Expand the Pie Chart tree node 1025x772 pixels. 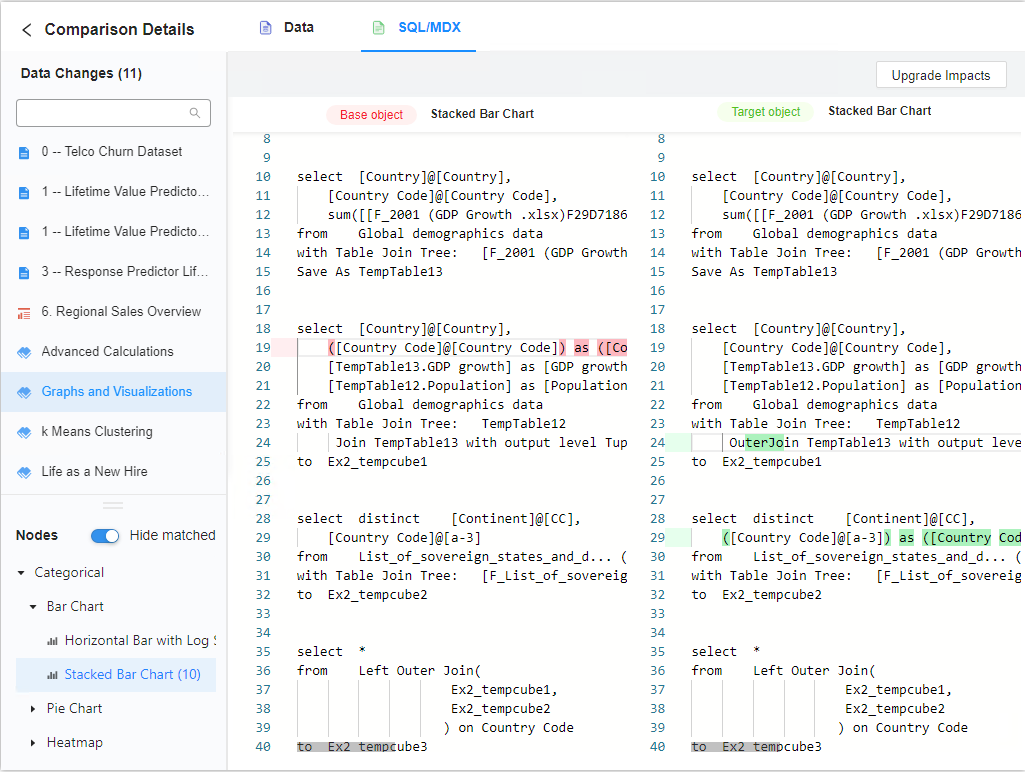pyautogui.click(x=34, y=709)
